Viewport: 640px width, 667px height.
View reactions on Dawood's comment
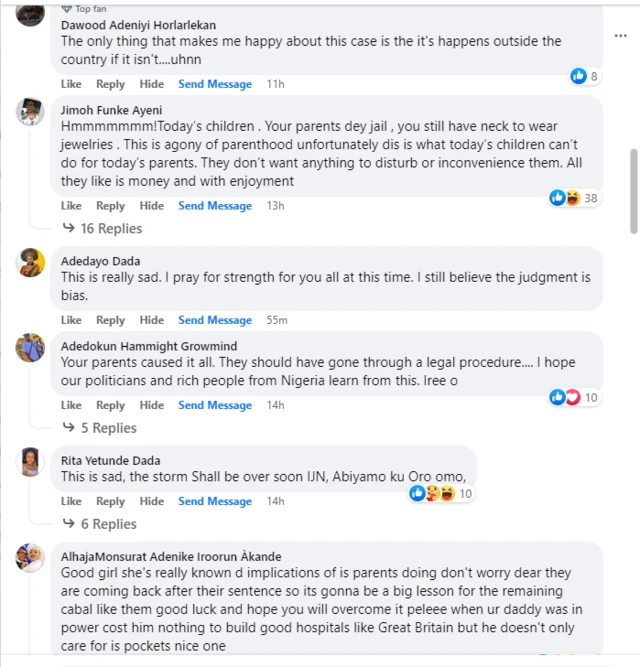pyautogui.click(x=584, y=76)
